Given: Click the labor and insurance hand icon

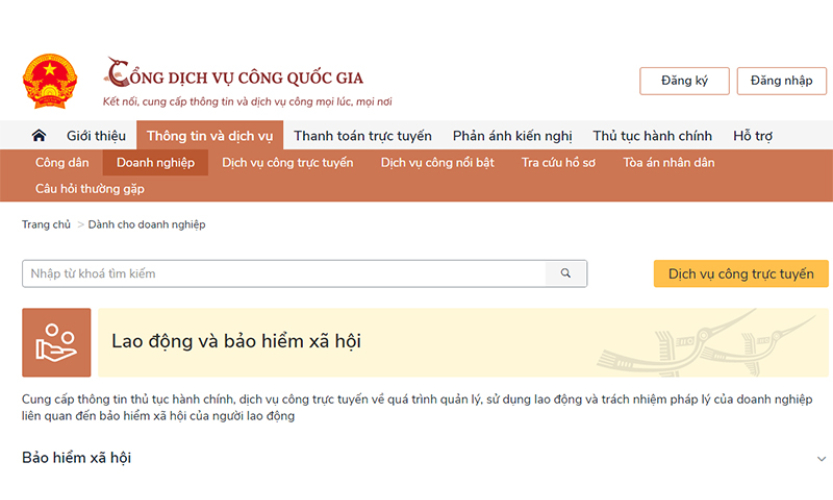Looking at the screenshot, I should tap(56, 343).
